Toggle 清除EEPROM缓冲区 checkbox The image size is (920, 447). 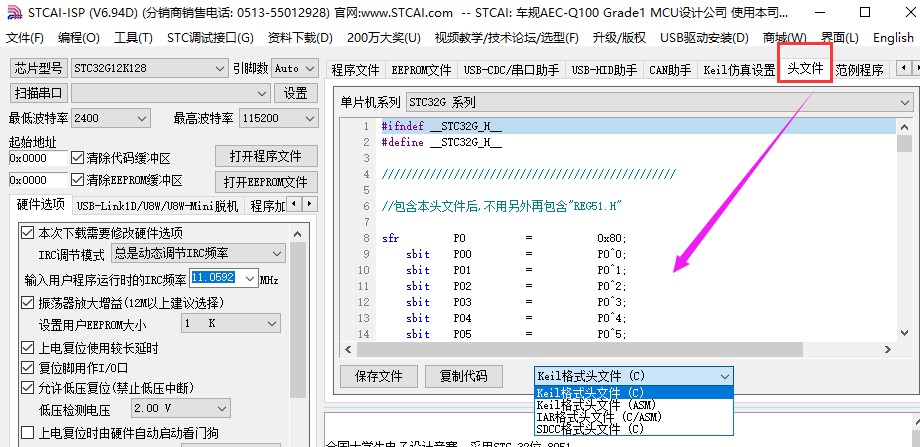tap(77, 180)
